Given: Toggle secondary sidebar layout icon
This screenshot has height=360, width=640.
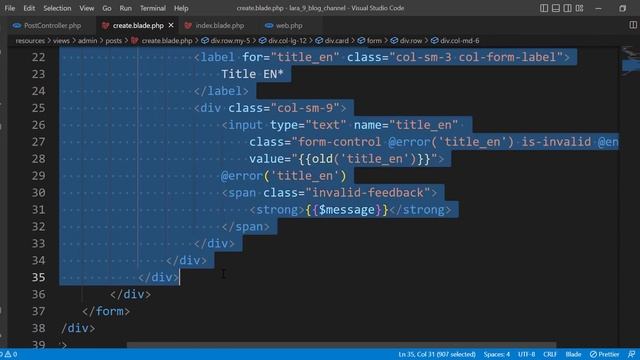Looking at the screenshot, I should click(x=567, y=8).
